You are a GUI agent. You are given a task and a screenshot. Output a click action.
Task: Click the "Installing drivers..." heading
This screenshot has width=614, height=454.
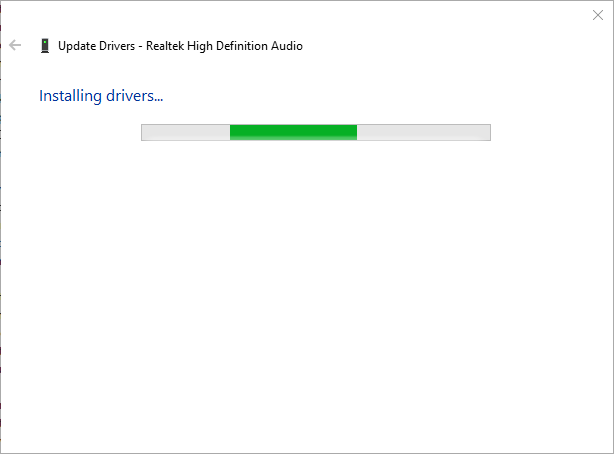click(x=101, y=96)
